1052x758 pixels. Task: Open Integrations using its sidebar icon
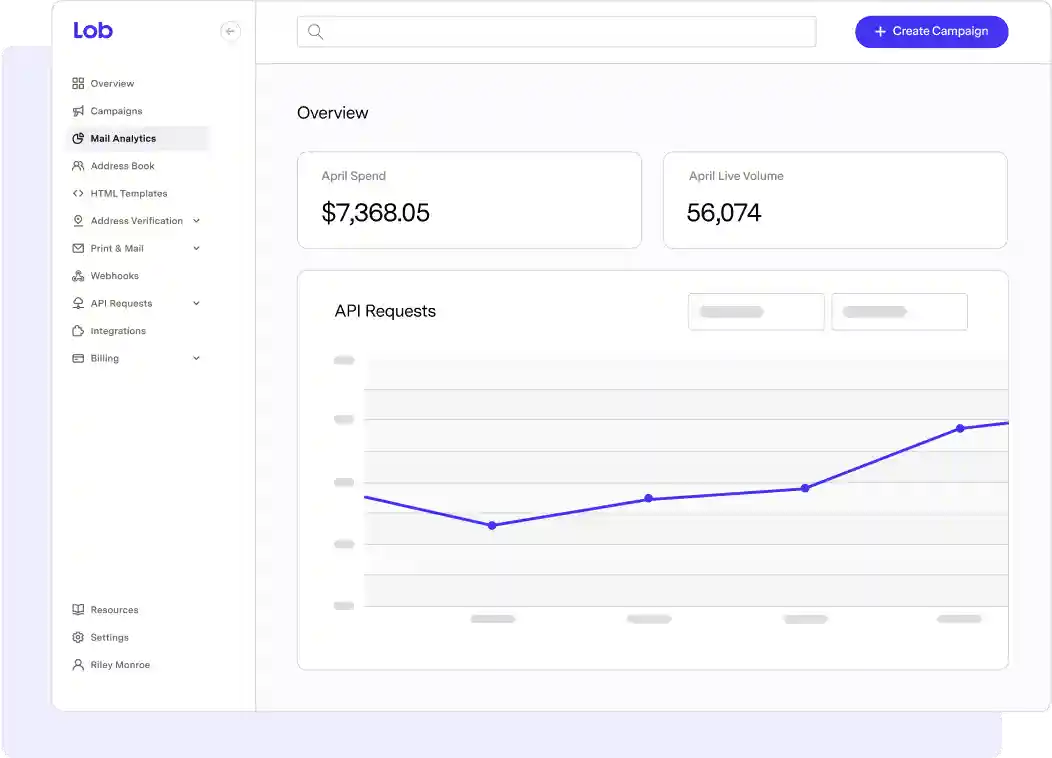78,331
